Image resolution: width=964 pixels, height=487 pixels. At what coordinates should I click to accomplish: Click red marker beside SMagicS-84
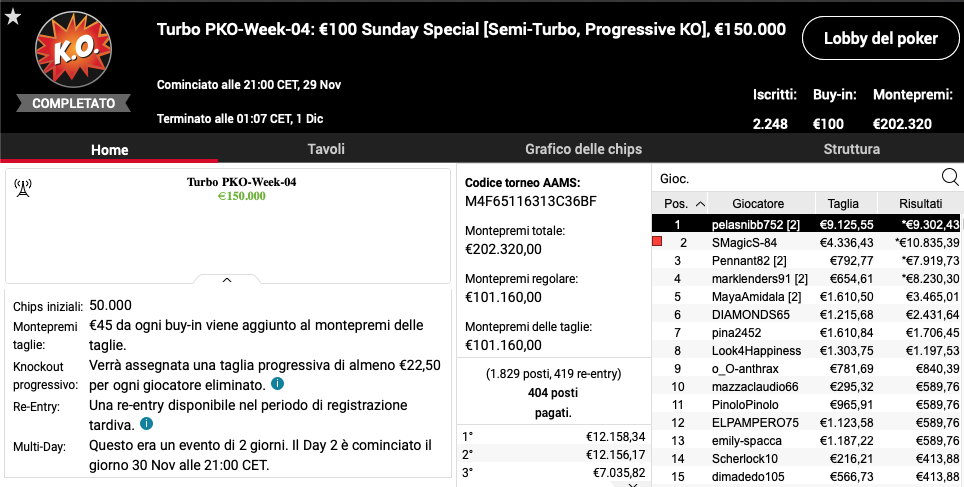(657, 242)
